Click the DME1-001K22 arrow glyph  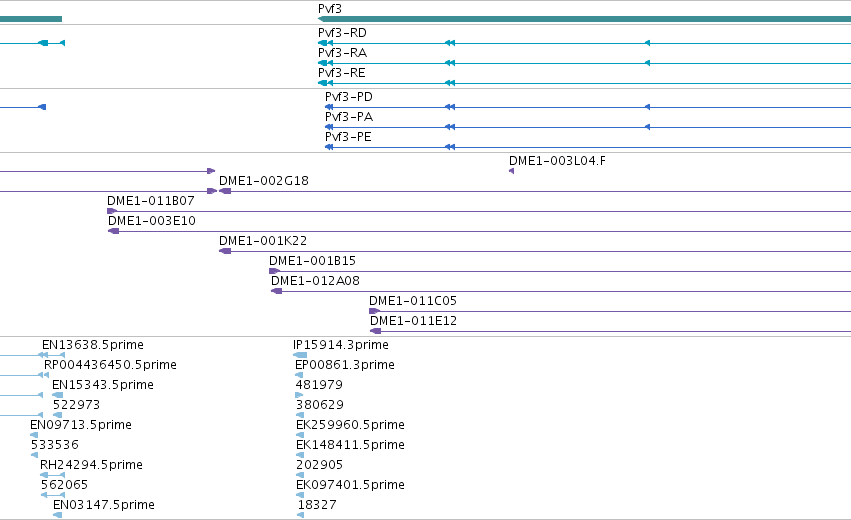click(x=225, y=251)
